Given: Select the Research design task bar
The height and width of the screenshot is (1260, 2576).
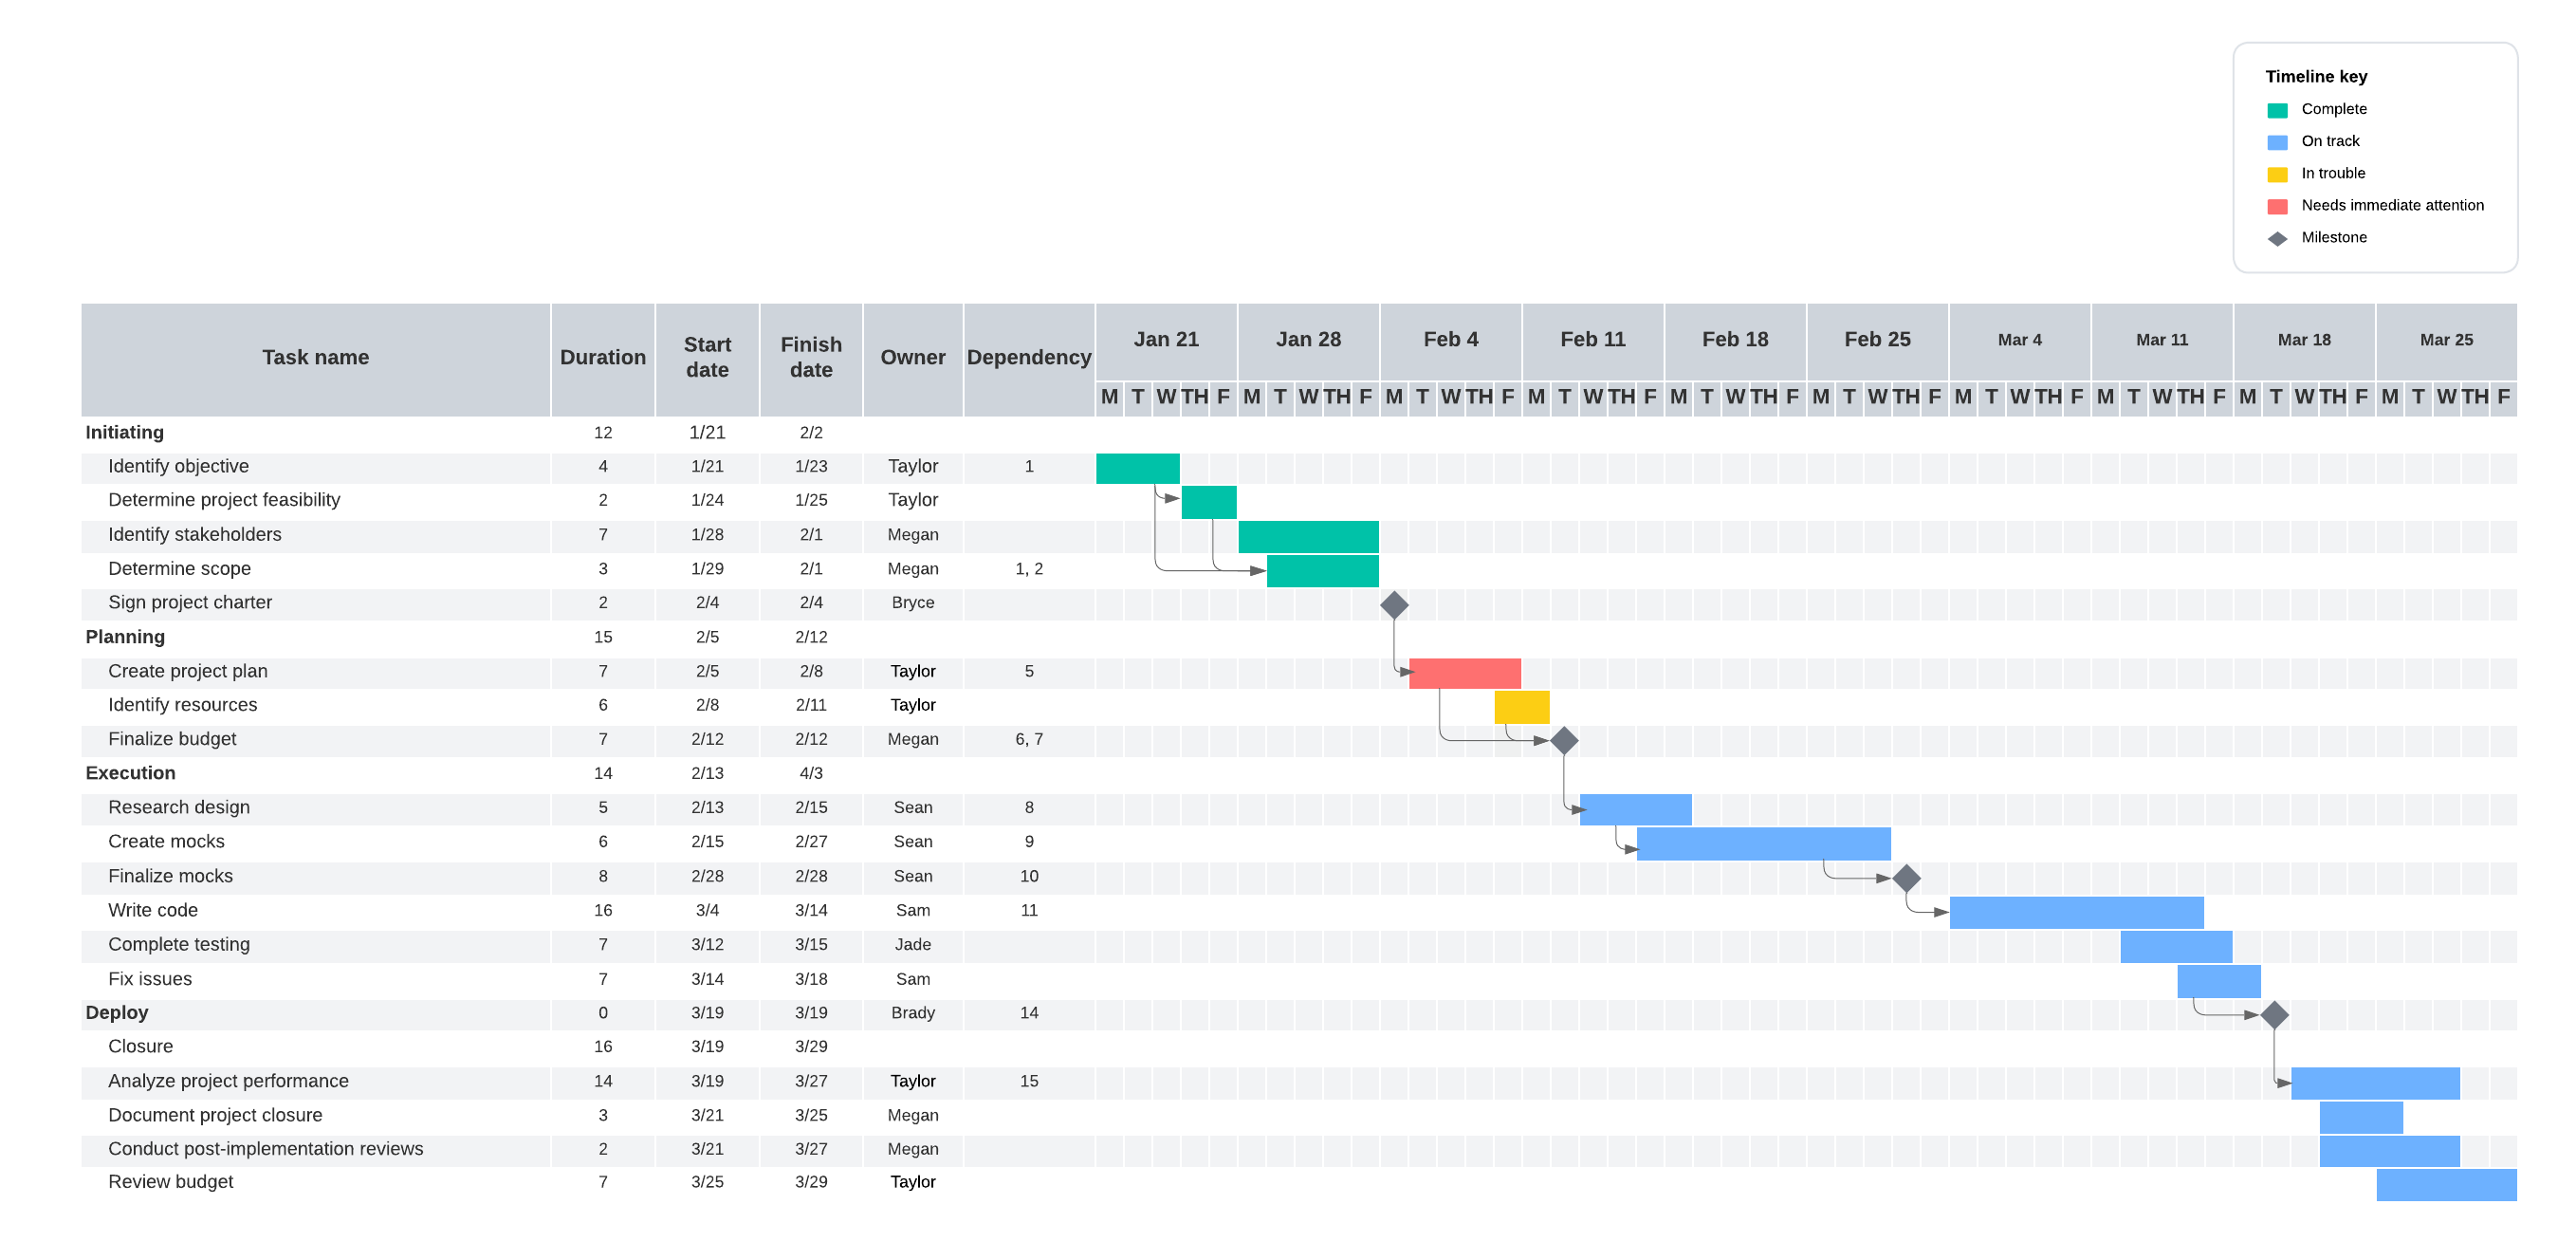Looking at the screenshot, I should point(1635,807).
